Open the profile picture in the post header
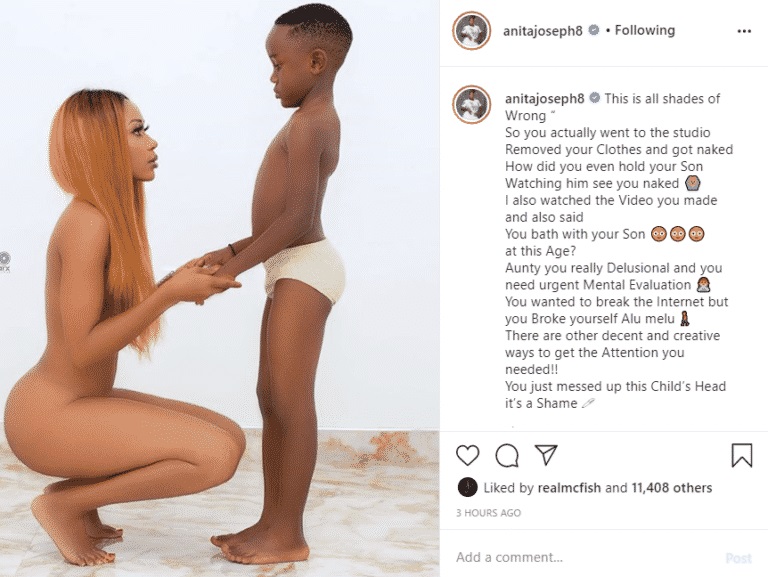The width and height of the screenshot is (768, 577). click(471, 31)
